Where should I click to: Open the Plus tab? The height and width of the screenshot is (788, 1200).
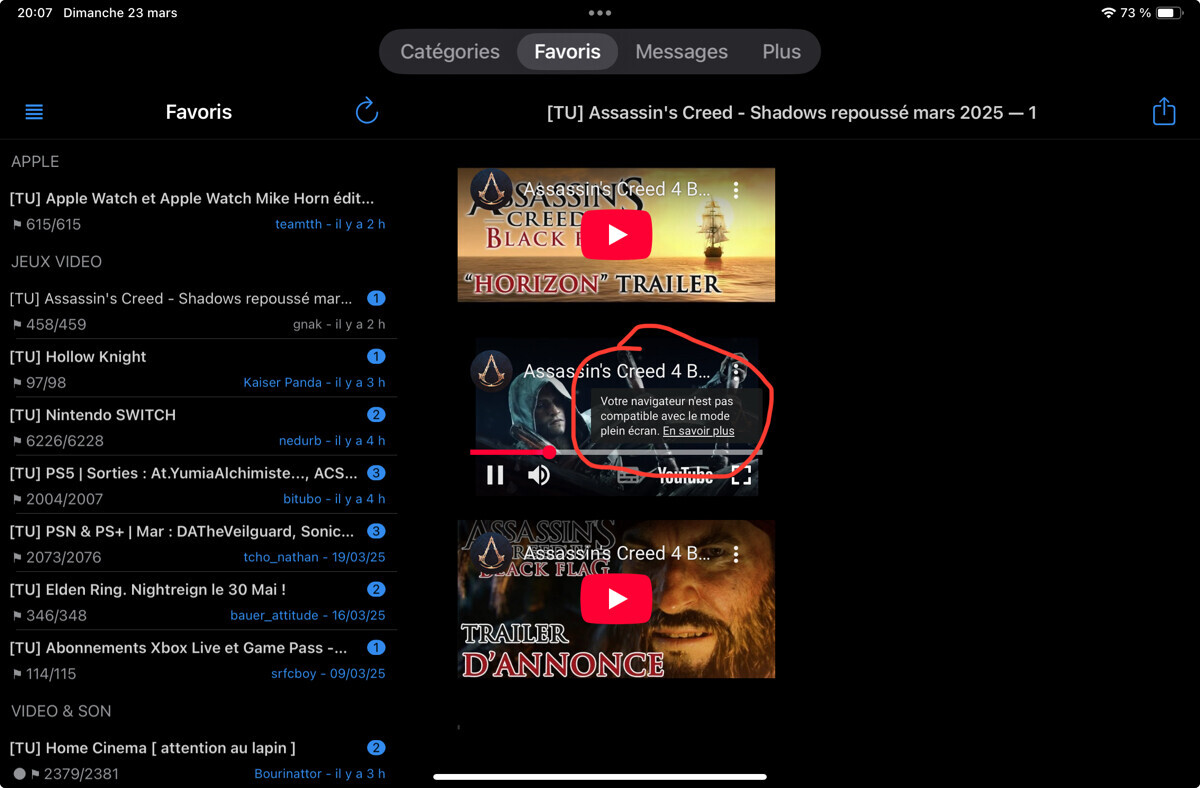click(x=781, y=52)
